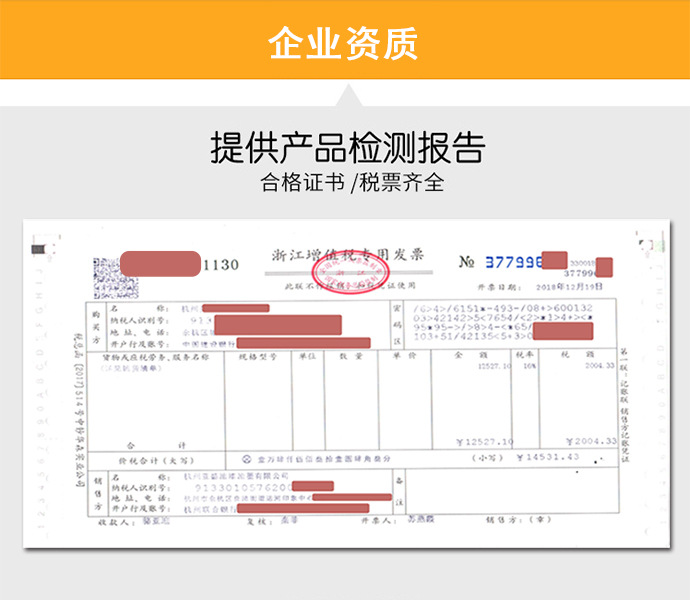This screenshot has width=690, height=600.
Task: Click the heading 提供产品检测报告
Action: click(345, 147)
